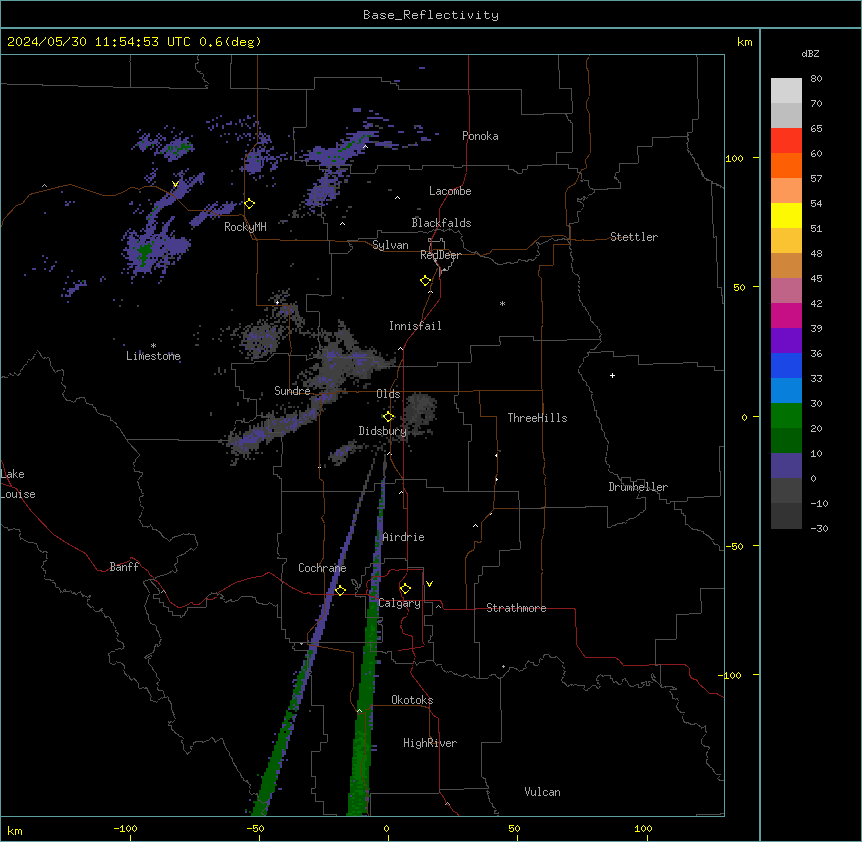The width and height of the screenshot is (862, 842).
Task: Click the asterisk marker east of Innisfail
Action: [502, 303]
